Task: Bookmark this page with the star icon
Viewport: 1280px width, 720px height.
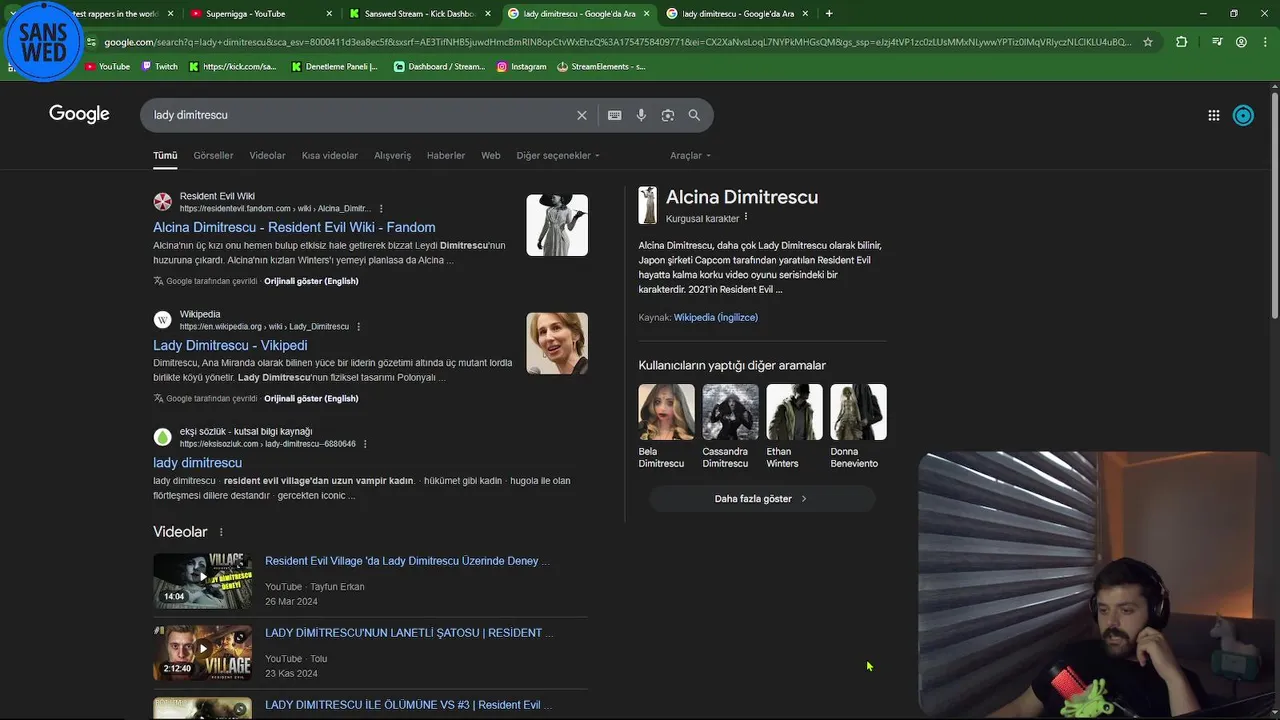Action: click(1148, 42)
